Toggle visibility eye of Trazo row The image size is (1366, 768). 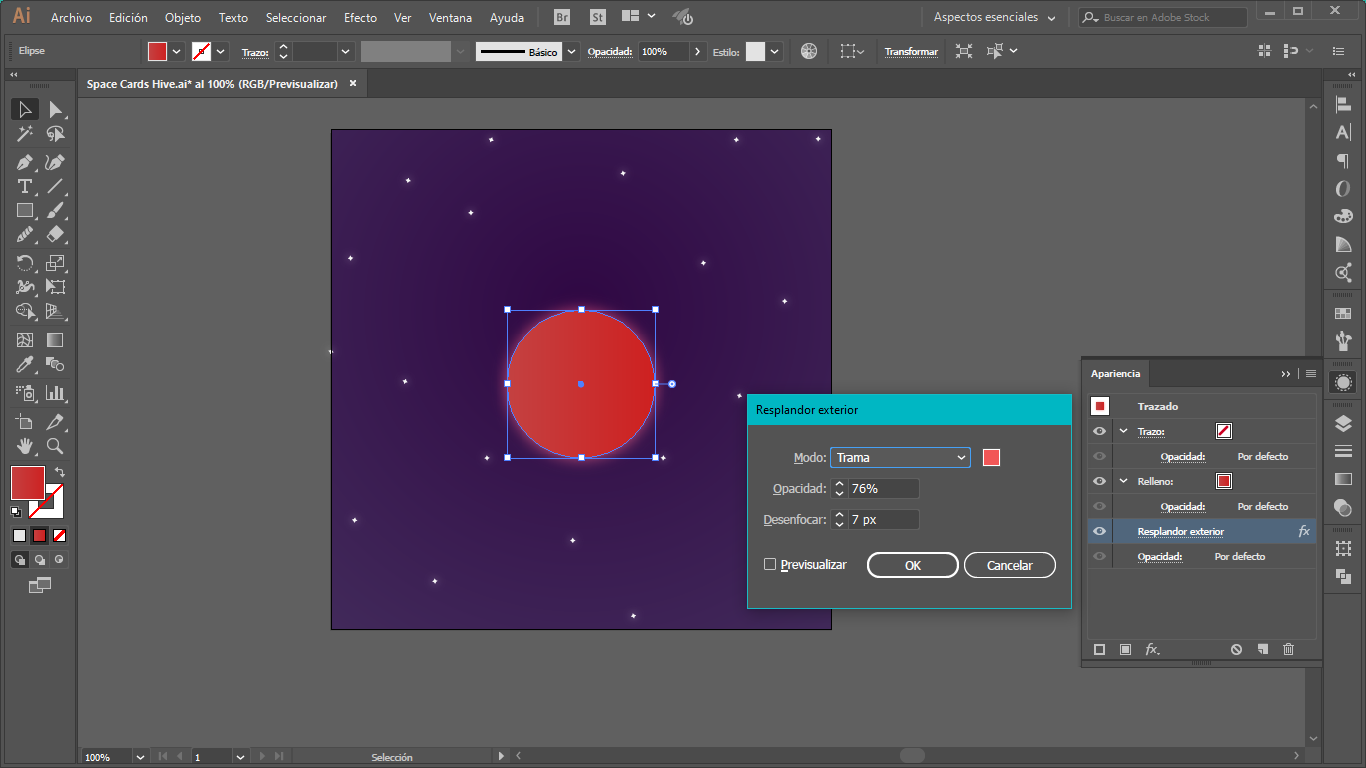point(1100,431)
